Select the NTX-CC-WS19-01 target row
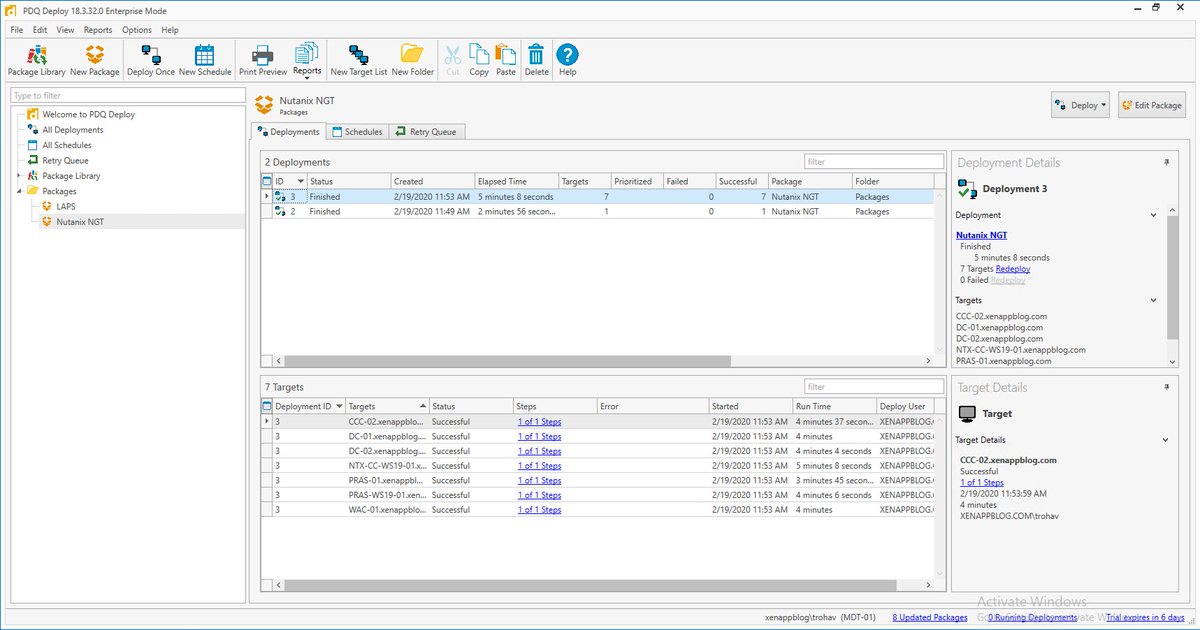This screenshot has width=1200, height=630. [597, 466]
